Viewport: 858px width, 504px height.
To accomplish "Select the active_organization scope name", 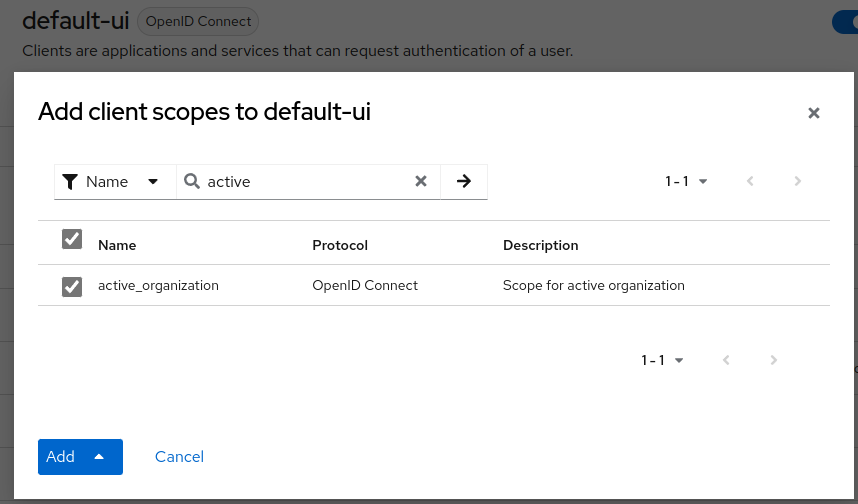I will tap(158, 285).
